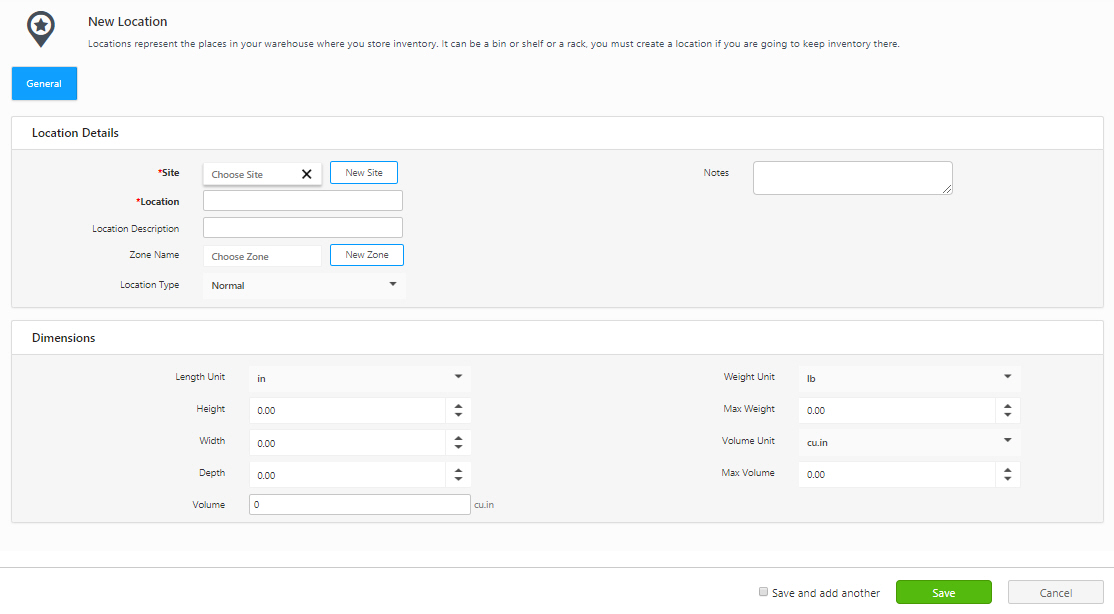1114x614 pixels.
Task: Click the New Zone button
Action: coord(367,255)
